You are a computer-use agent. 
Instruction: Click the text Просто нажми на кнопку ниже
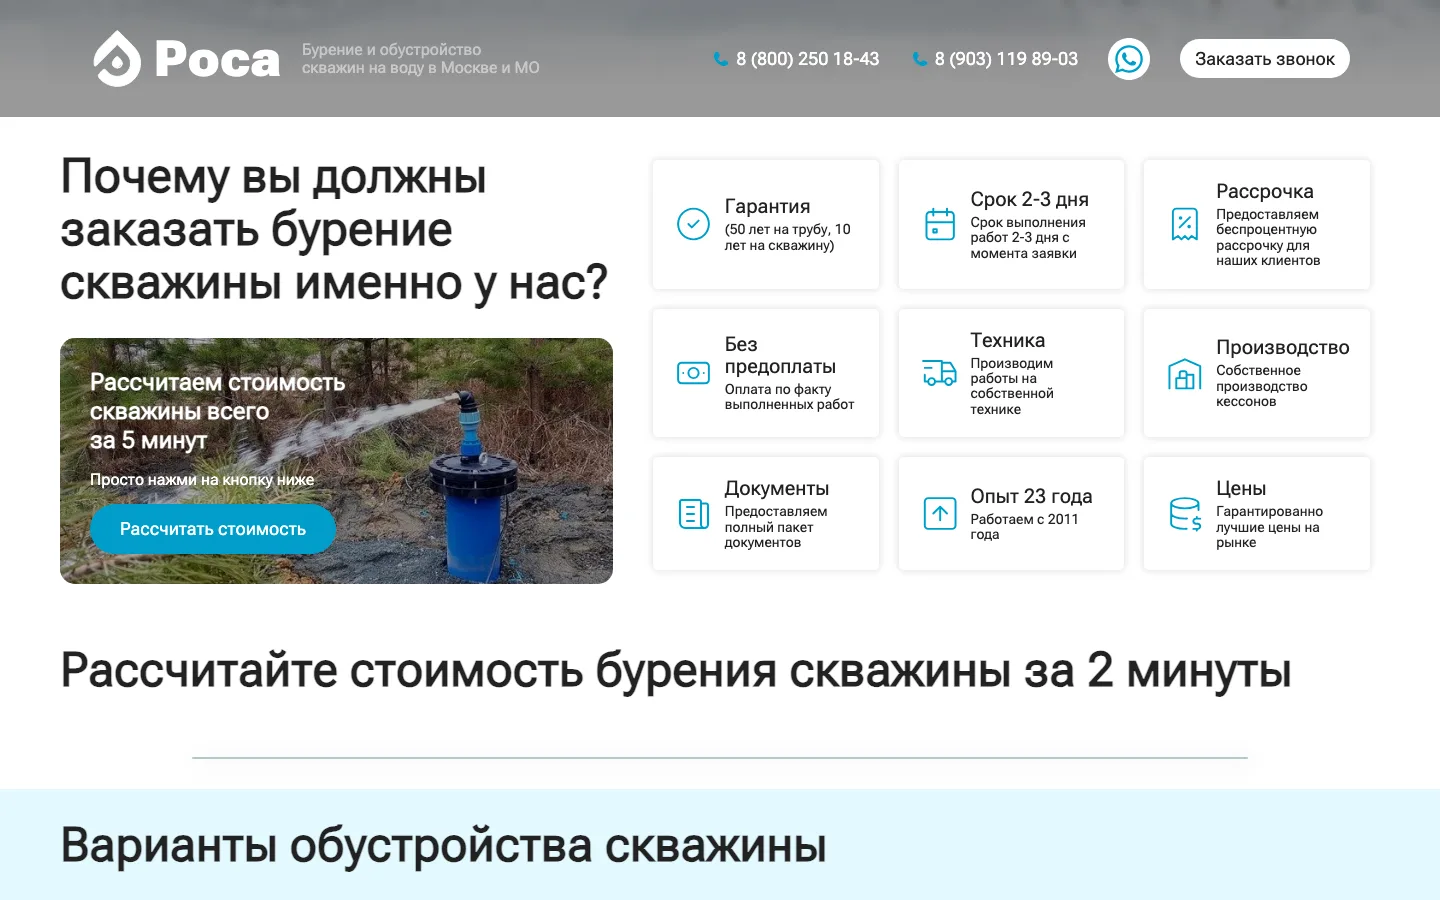point(202,480)
